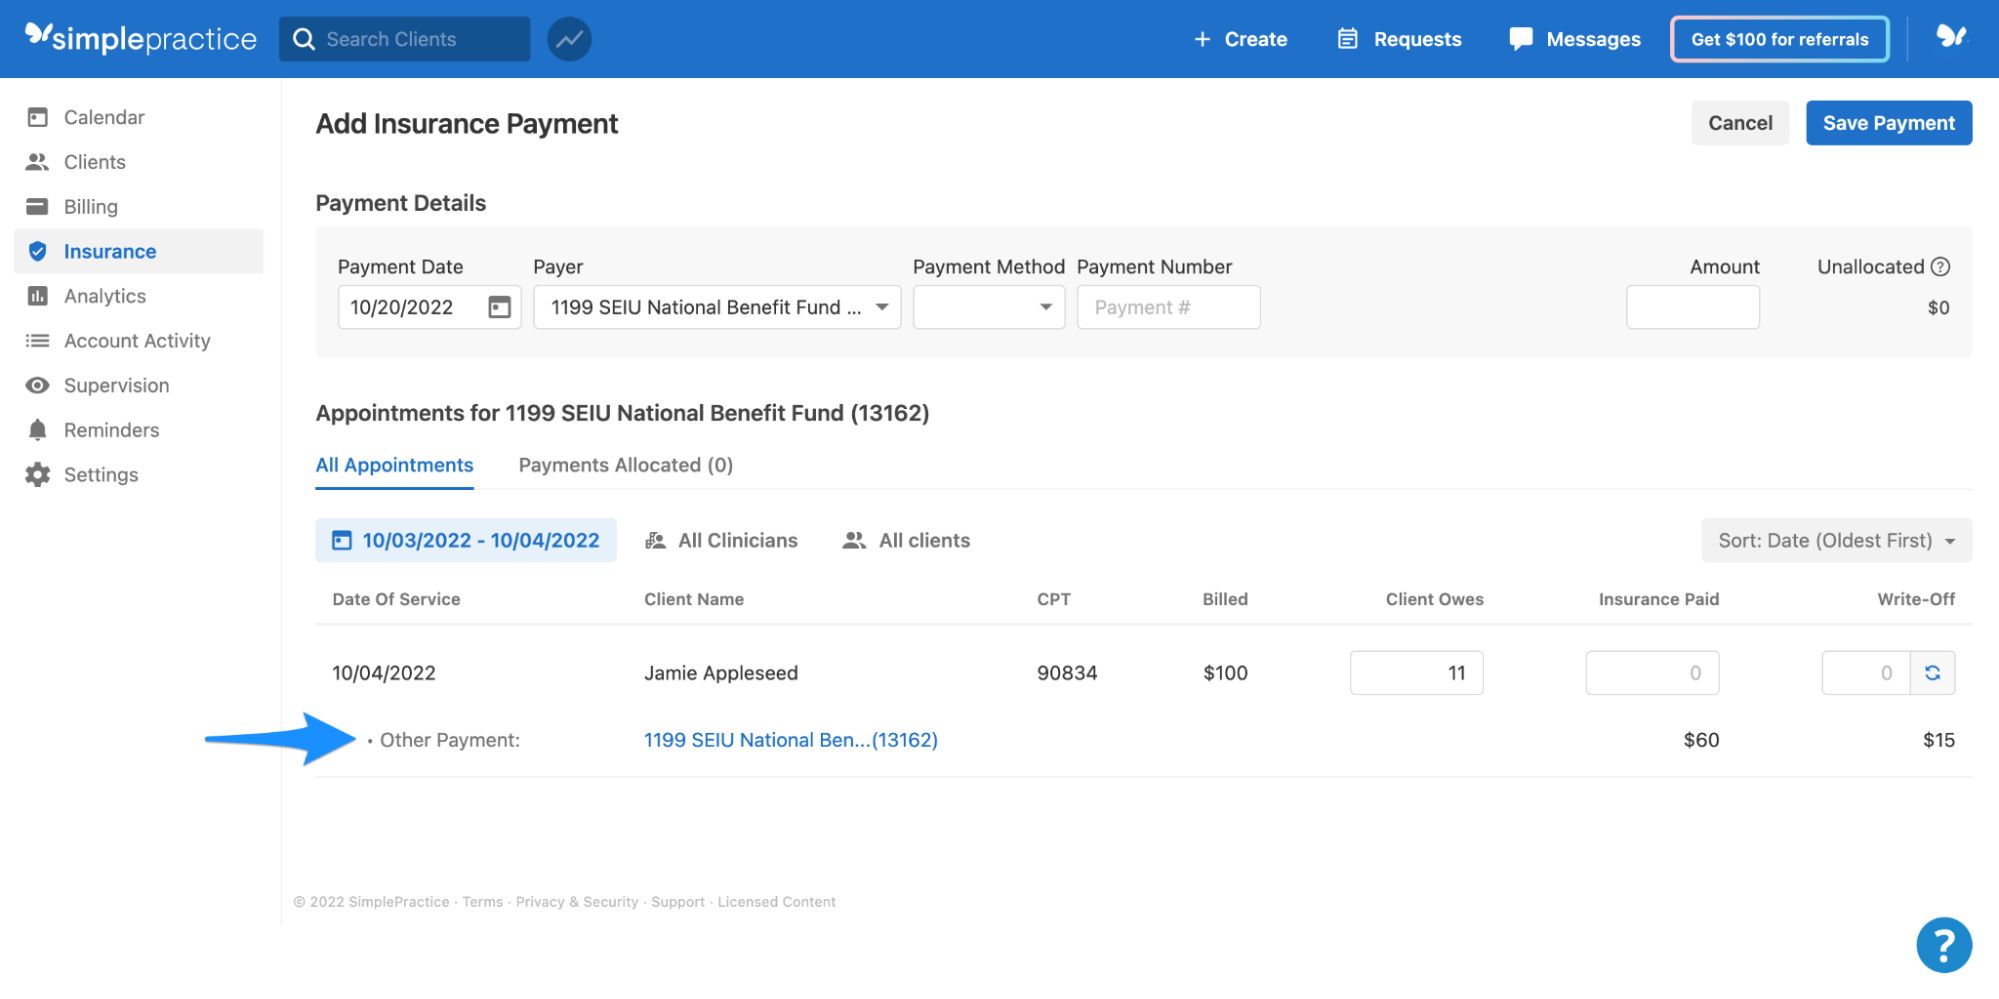Open the Insurance section in sidebar

[110, 251]
